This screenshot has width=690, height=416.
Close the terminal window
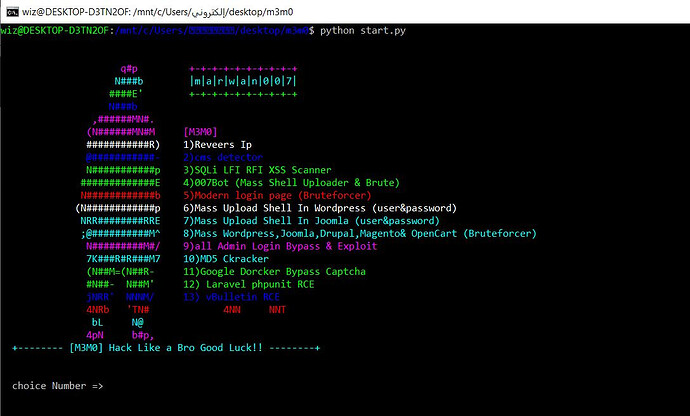click(668, 10)
